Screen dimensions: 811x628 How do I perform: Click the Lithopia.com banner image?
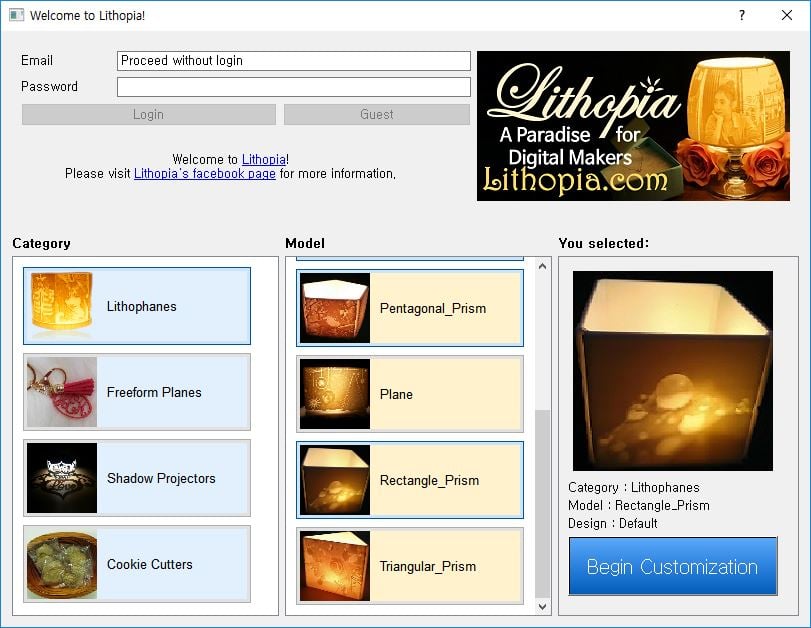[x=633, y=126]
